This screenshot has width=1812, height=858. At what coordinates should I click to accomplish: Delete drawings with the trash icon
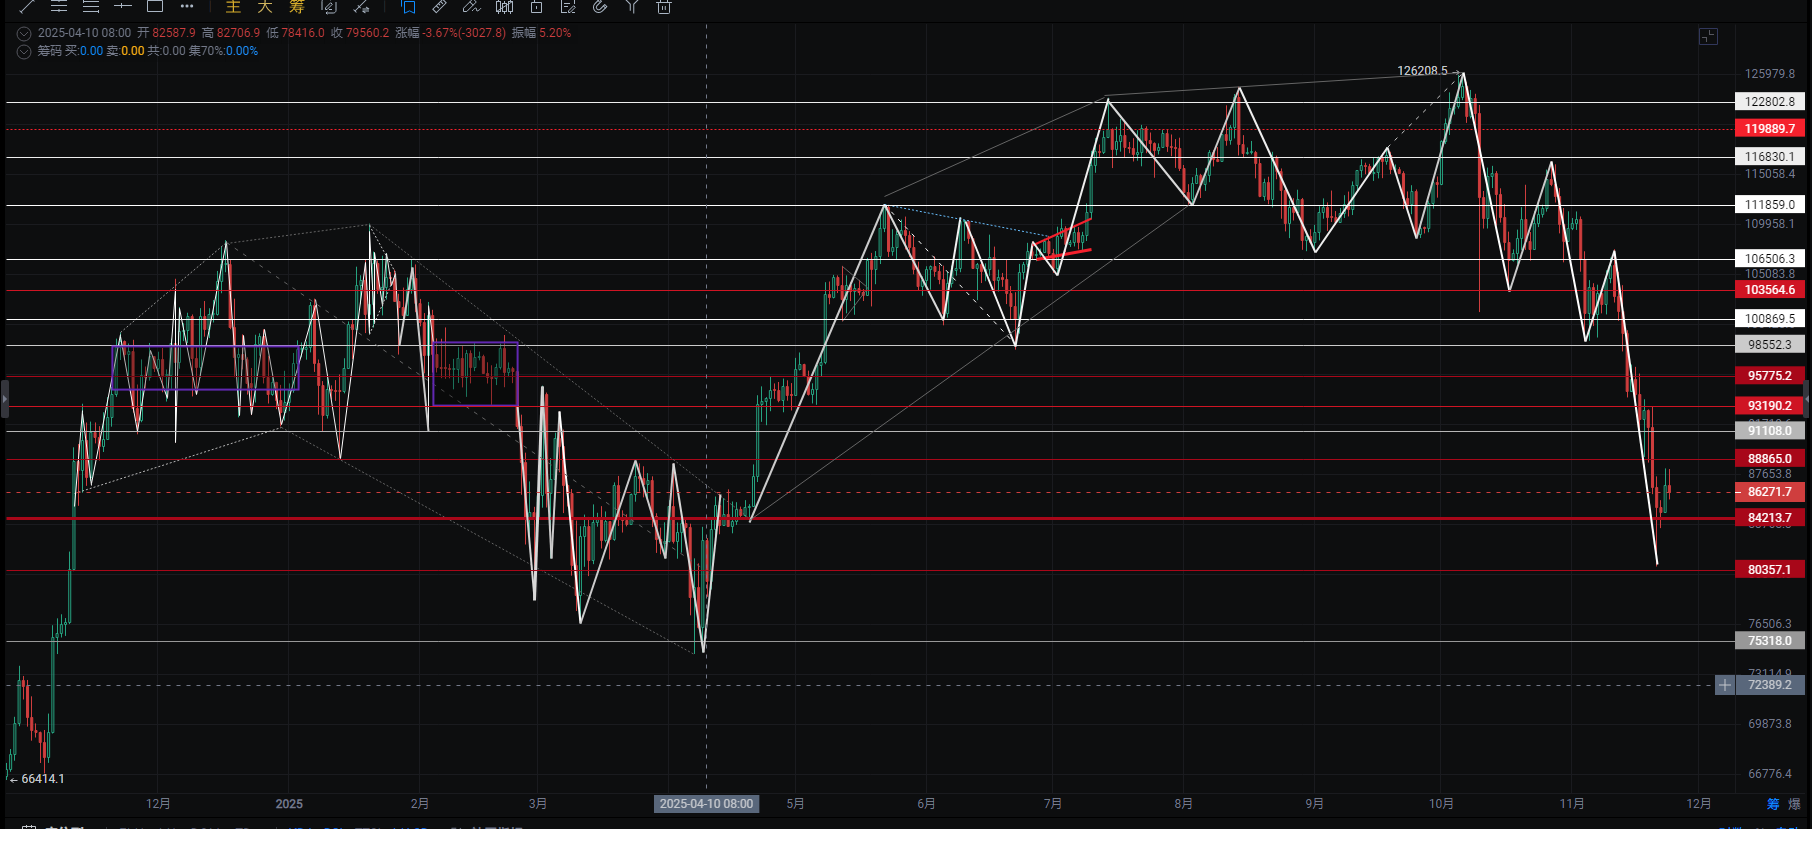(x=663, y=7)
